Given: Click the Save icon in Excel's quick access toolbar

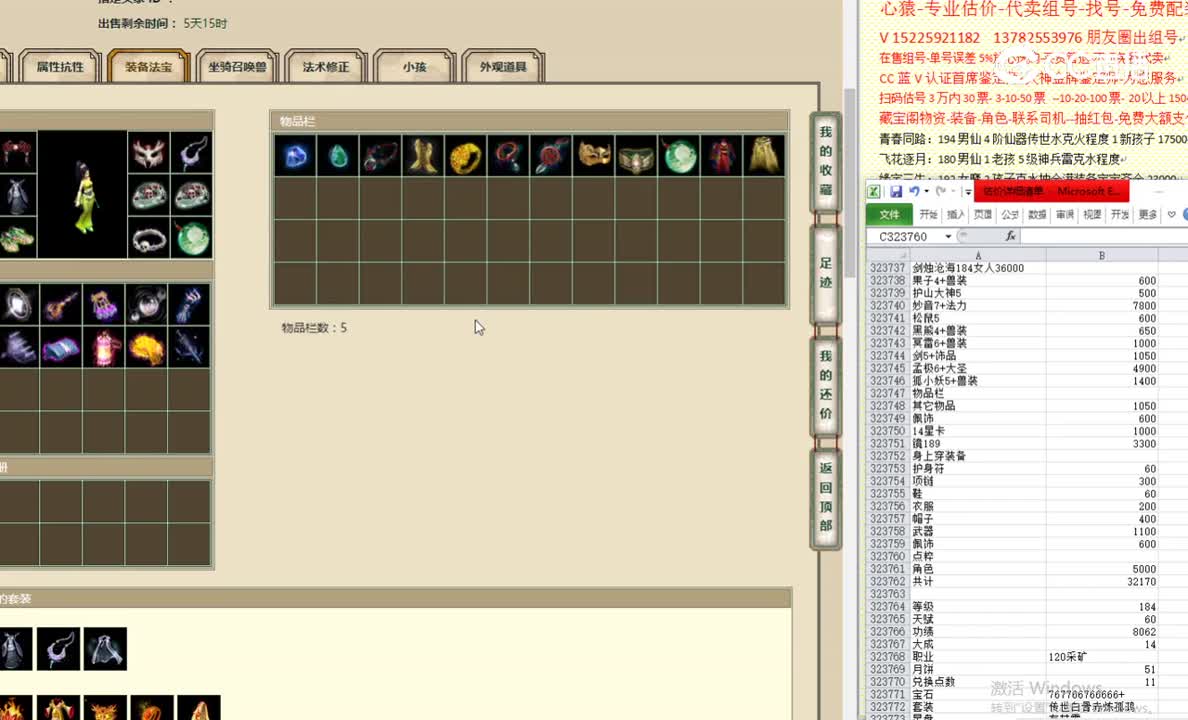Looking at the screenshot, I should [x=896, y=191].
